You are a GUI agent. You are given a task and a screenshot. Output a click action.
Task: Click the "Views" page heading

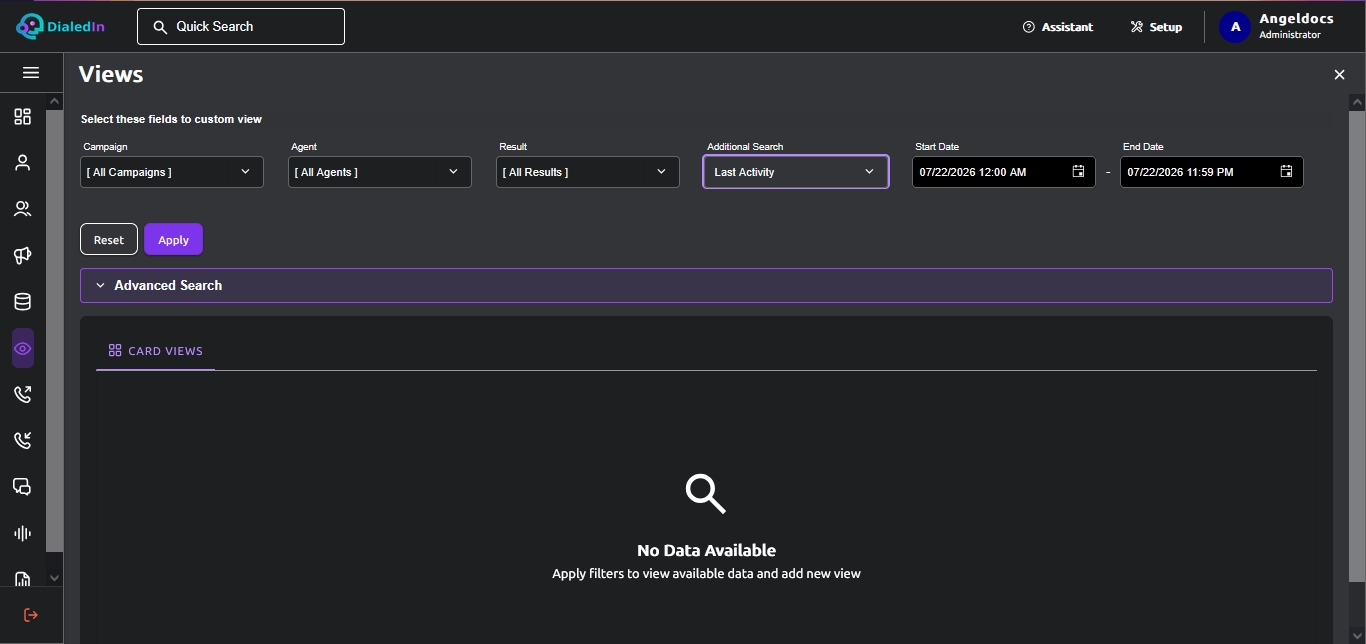(x=111, y=74)
